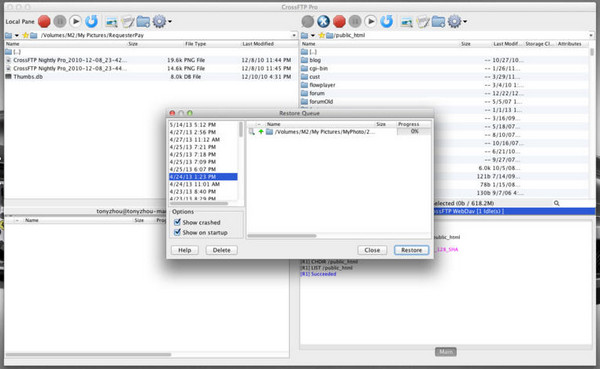Click the new folder icon in the remote toolbar
The image size is (600, 369).
pyautogui.click(x=438, y=21)
